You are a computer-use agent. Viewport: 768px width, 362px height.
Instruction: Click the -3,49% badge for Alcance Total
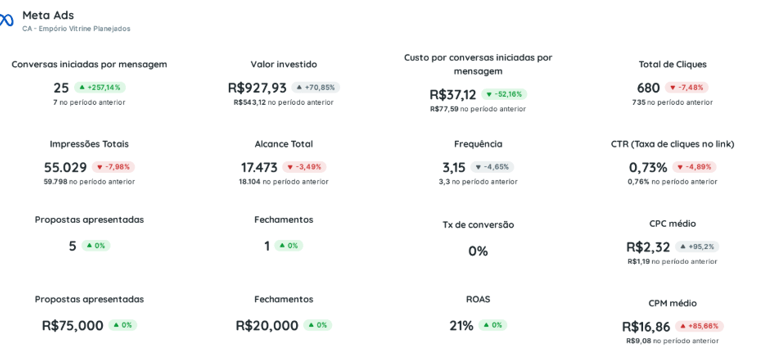tap(304, 167)
